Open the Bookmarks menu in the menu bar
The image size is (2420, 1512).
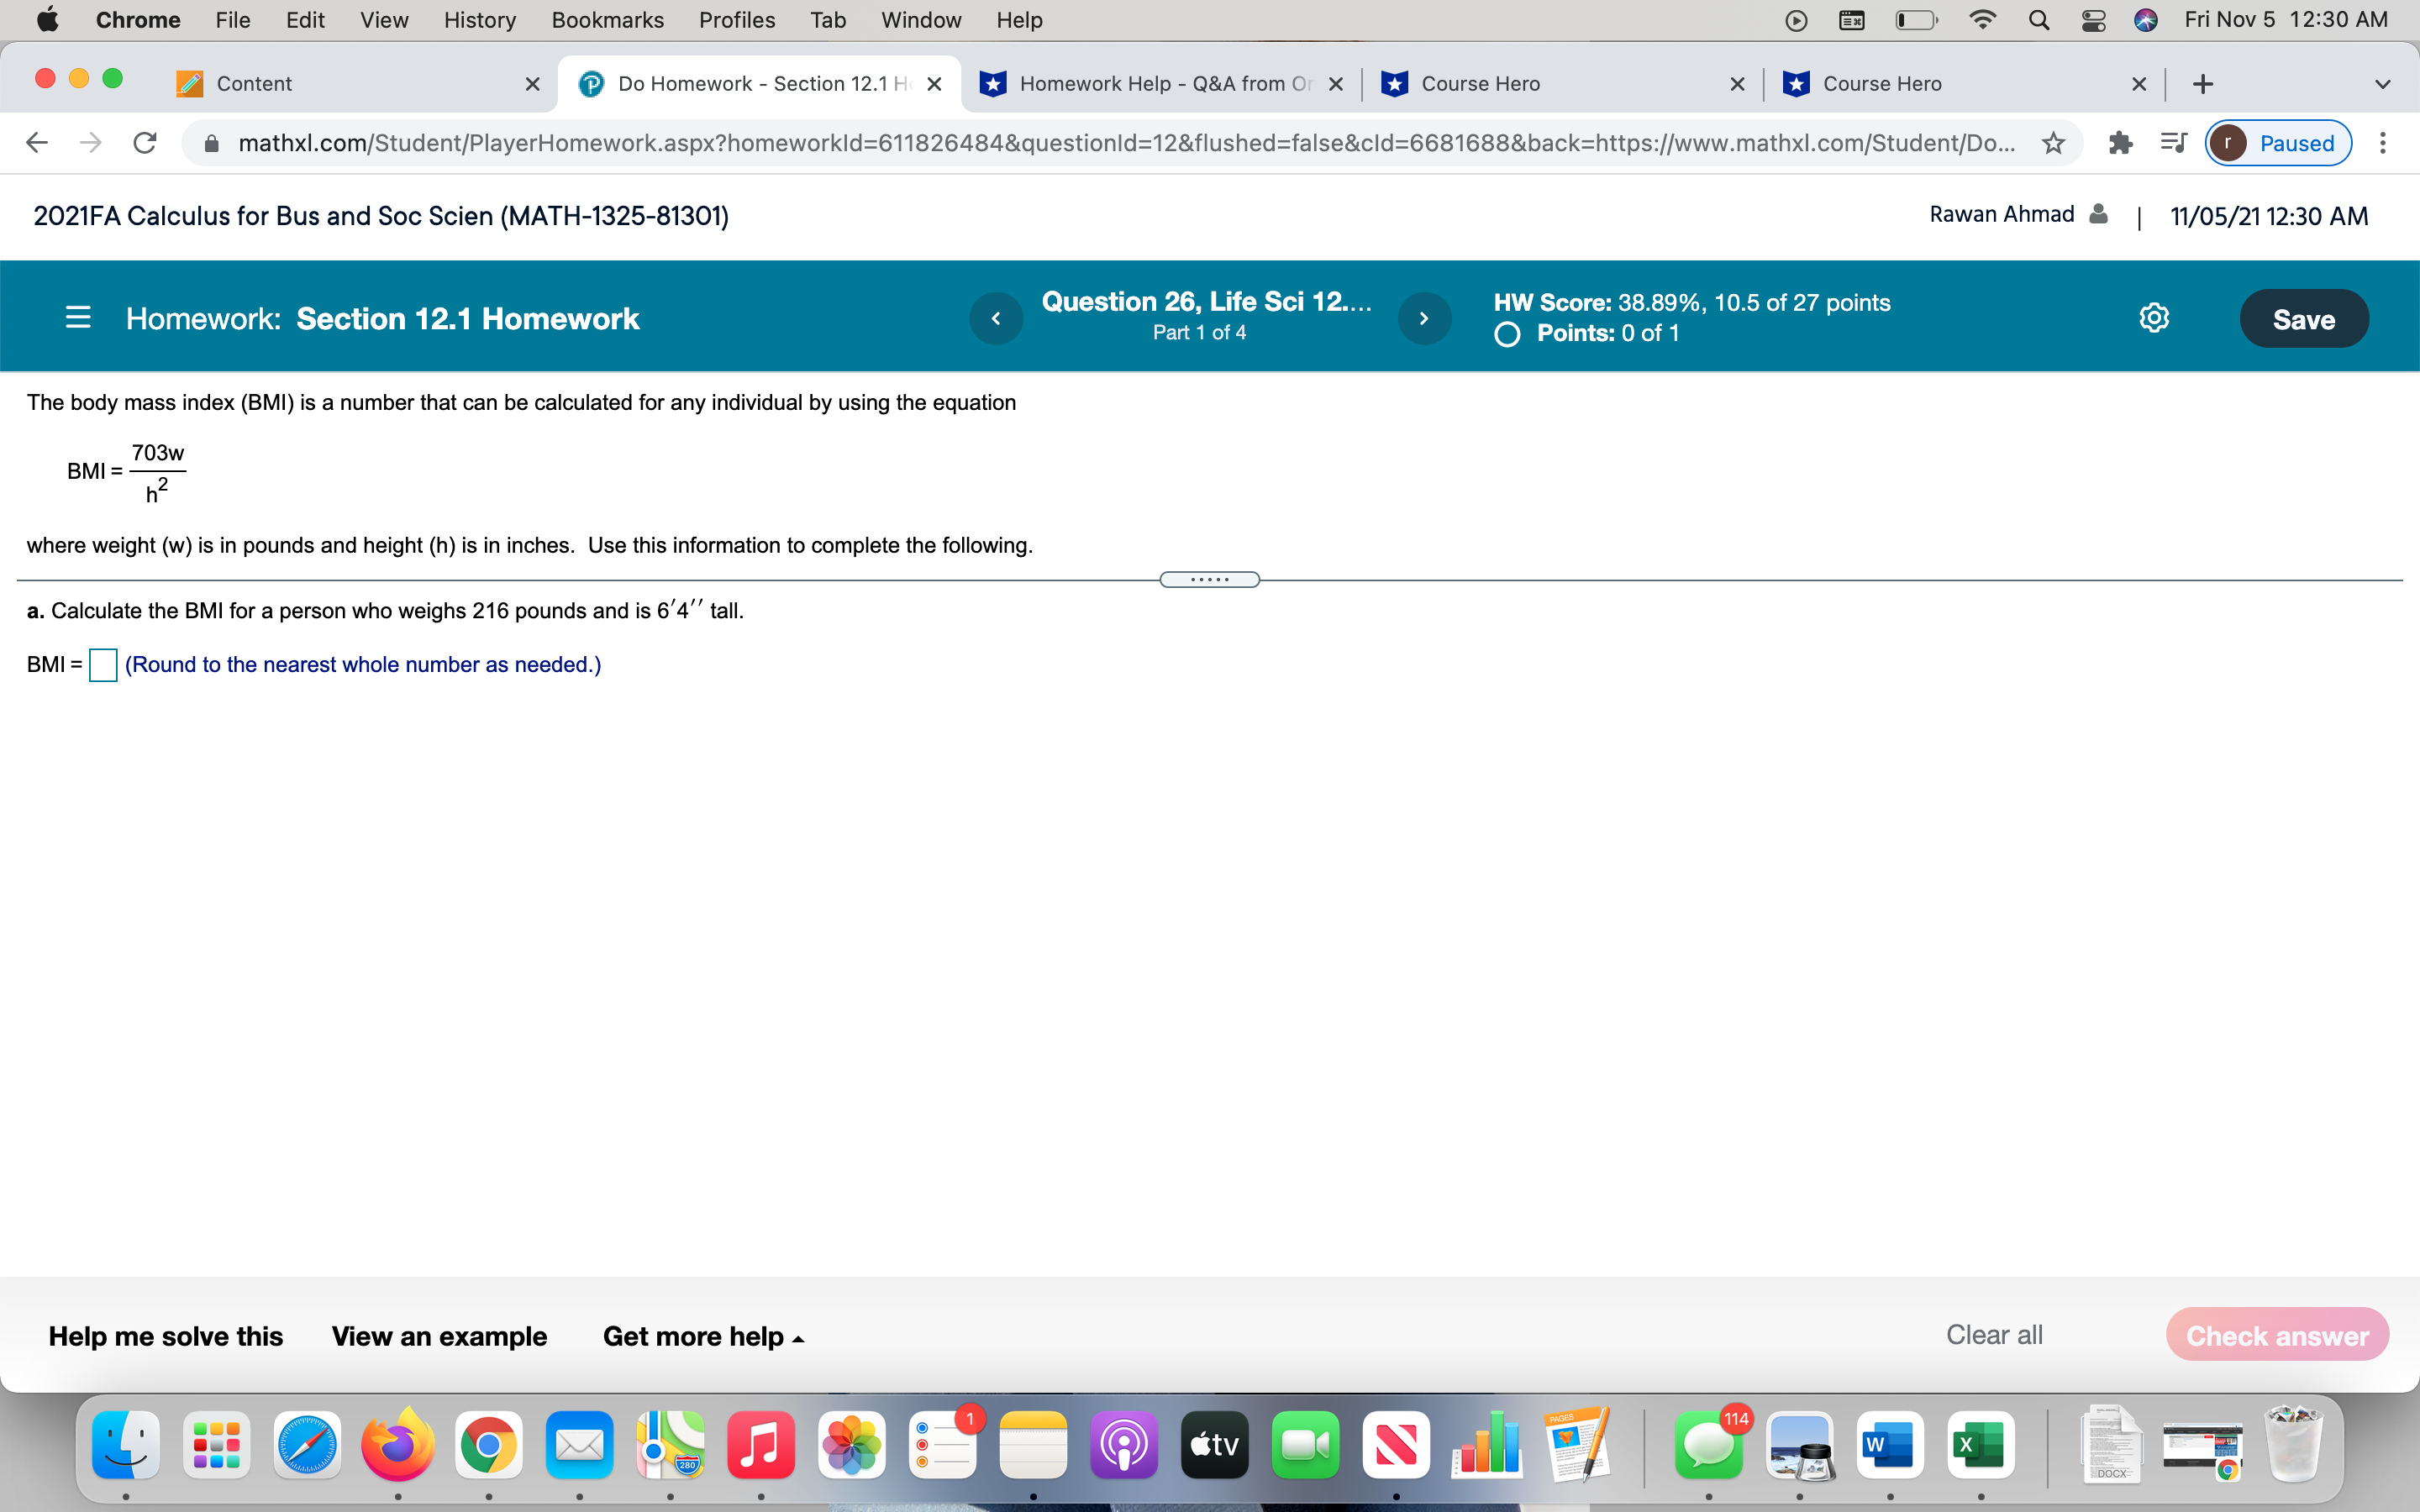tap(608, 20)
